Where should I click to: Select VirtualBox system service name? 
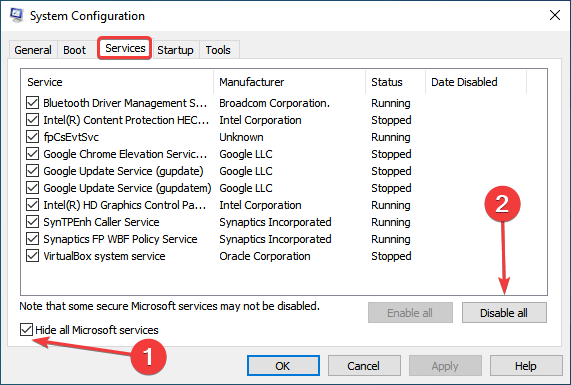(104, 256)
